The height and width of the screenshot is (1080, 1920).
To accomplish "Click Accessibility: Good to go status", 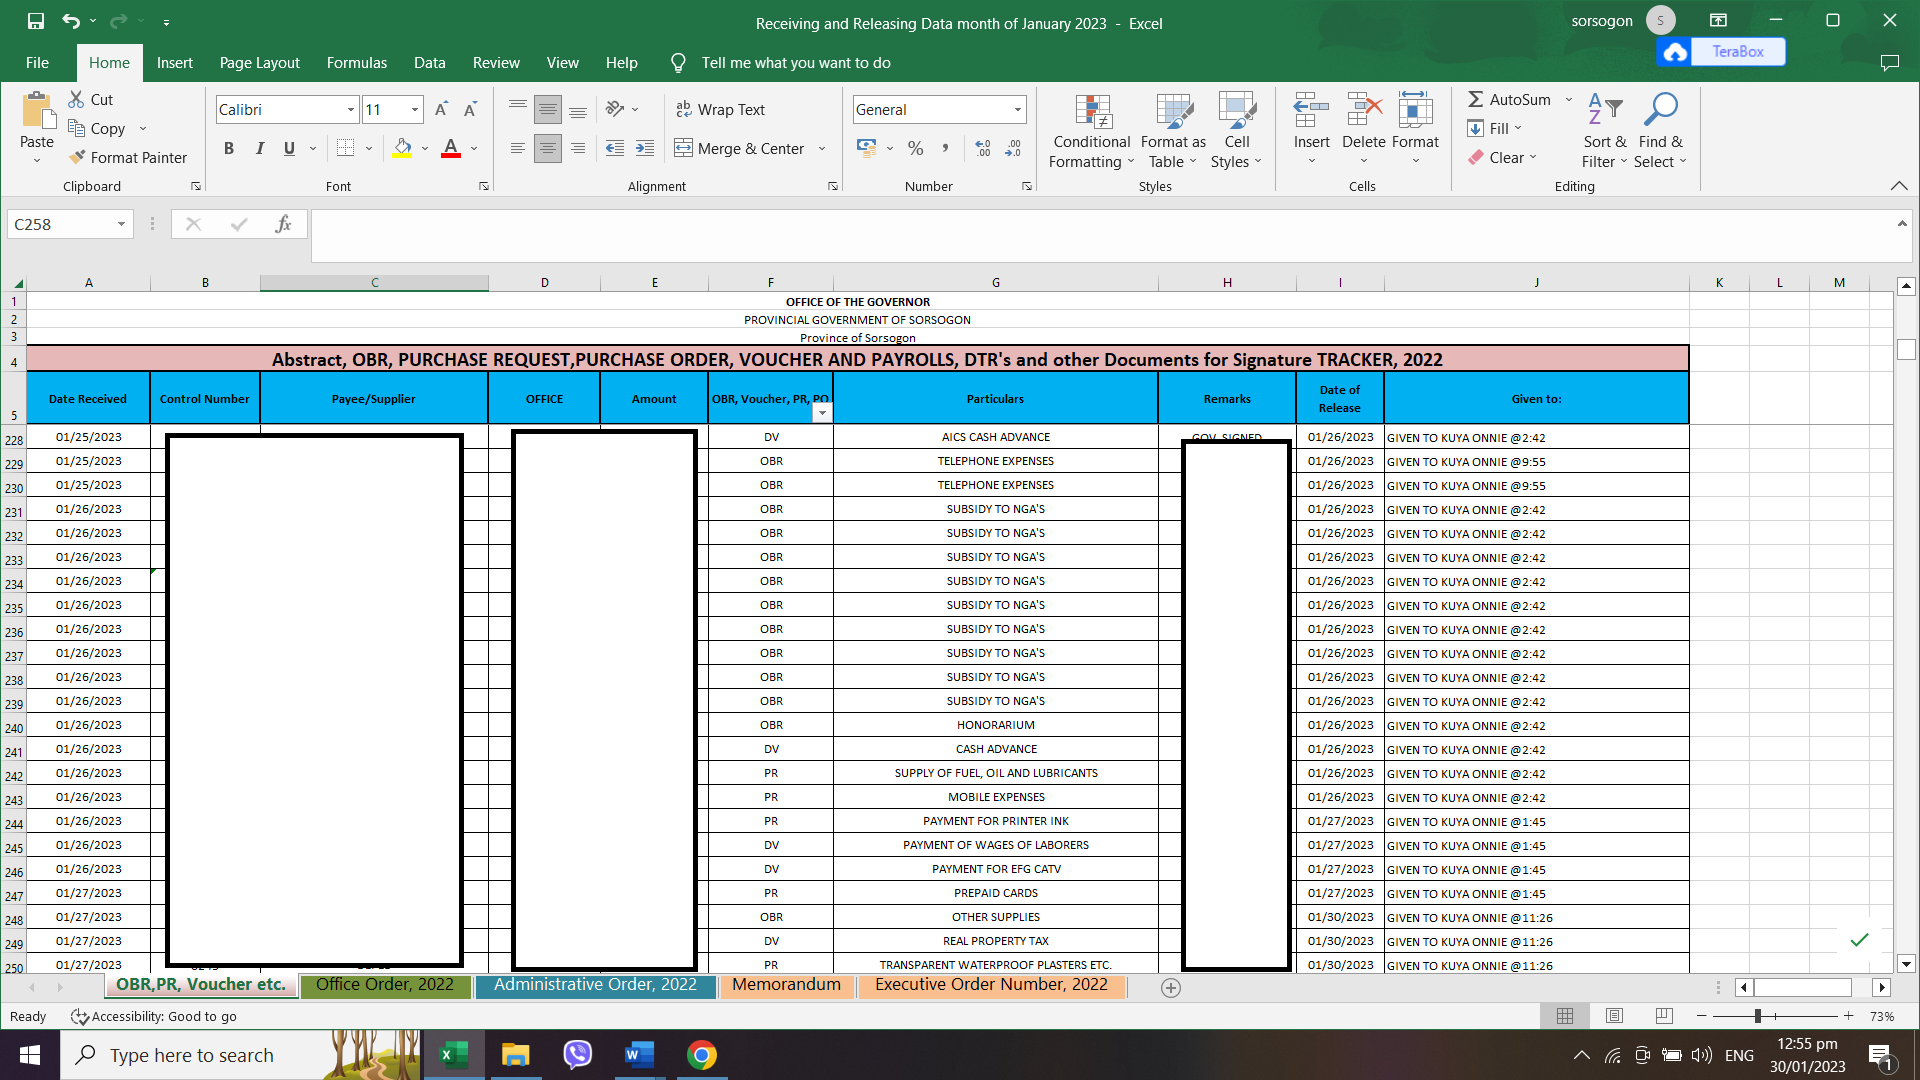I will pos(154,1016).
